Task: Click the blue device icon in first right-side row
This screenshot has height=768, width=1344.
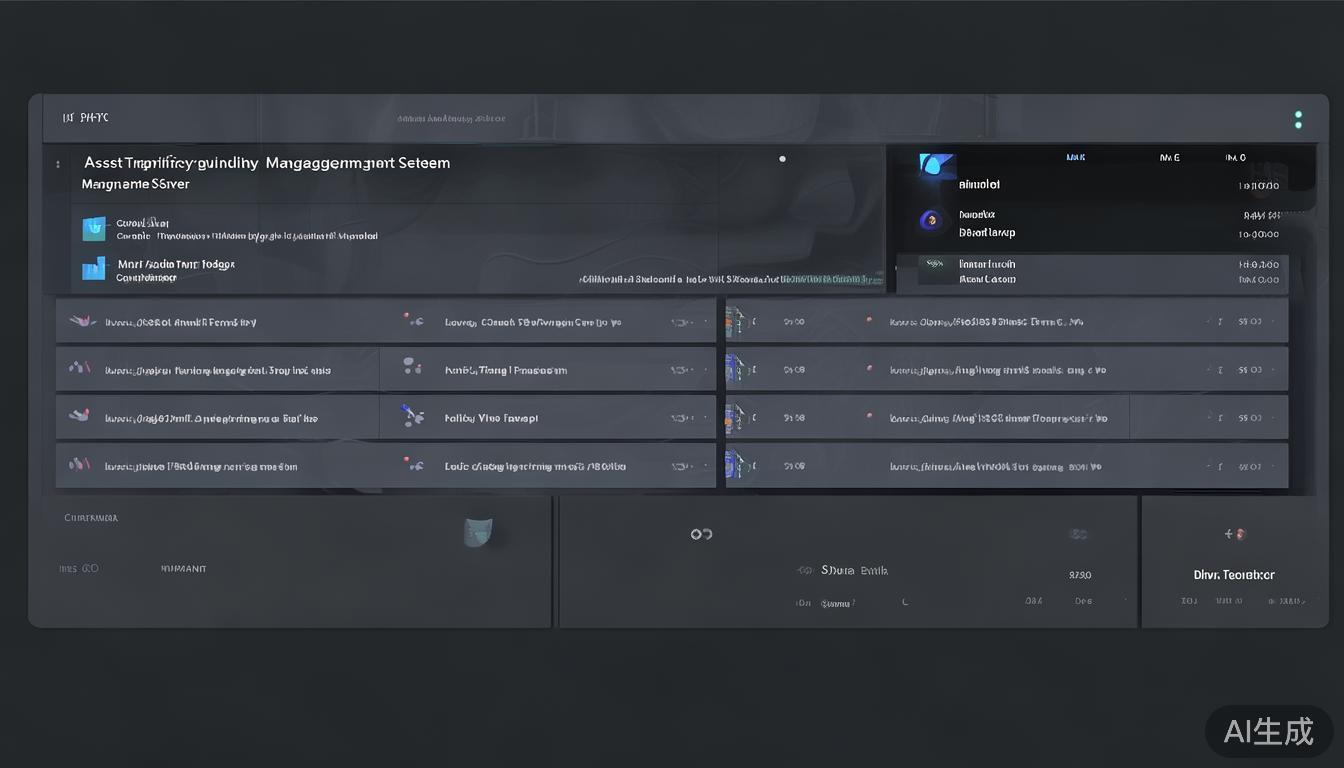Action: tap(736, 321)
